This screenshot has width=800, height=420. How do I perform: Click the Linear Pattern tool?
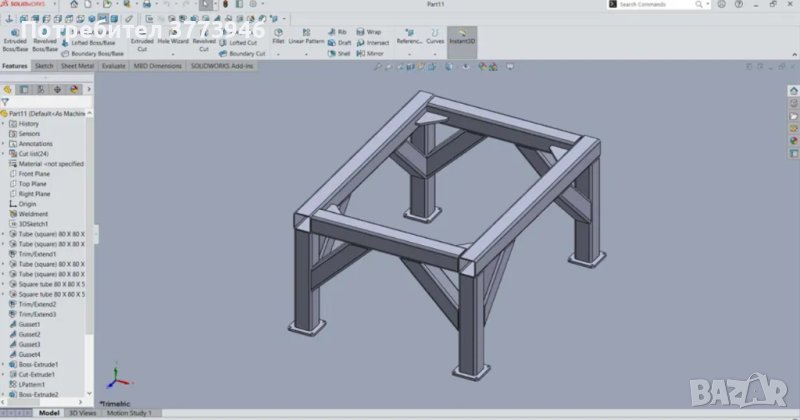306,38
